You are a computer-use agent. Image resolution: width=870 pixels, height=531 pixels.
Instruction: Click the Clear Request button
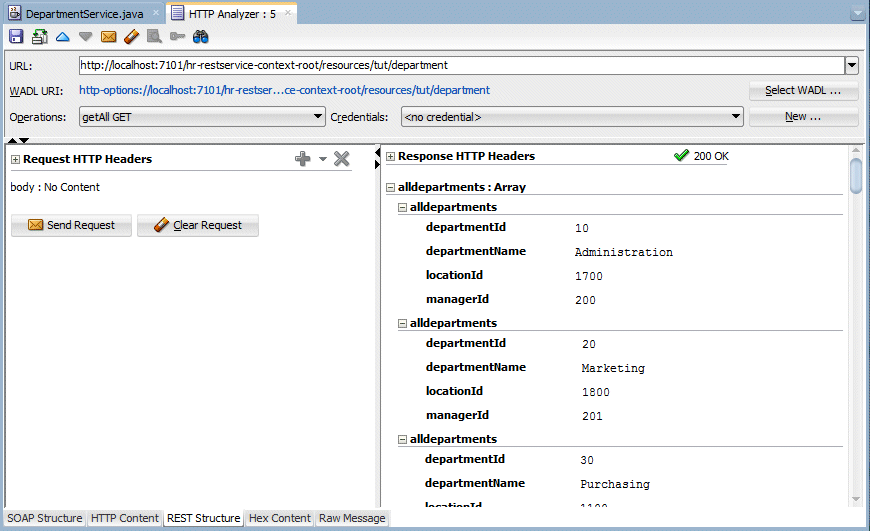pos(198,225)
